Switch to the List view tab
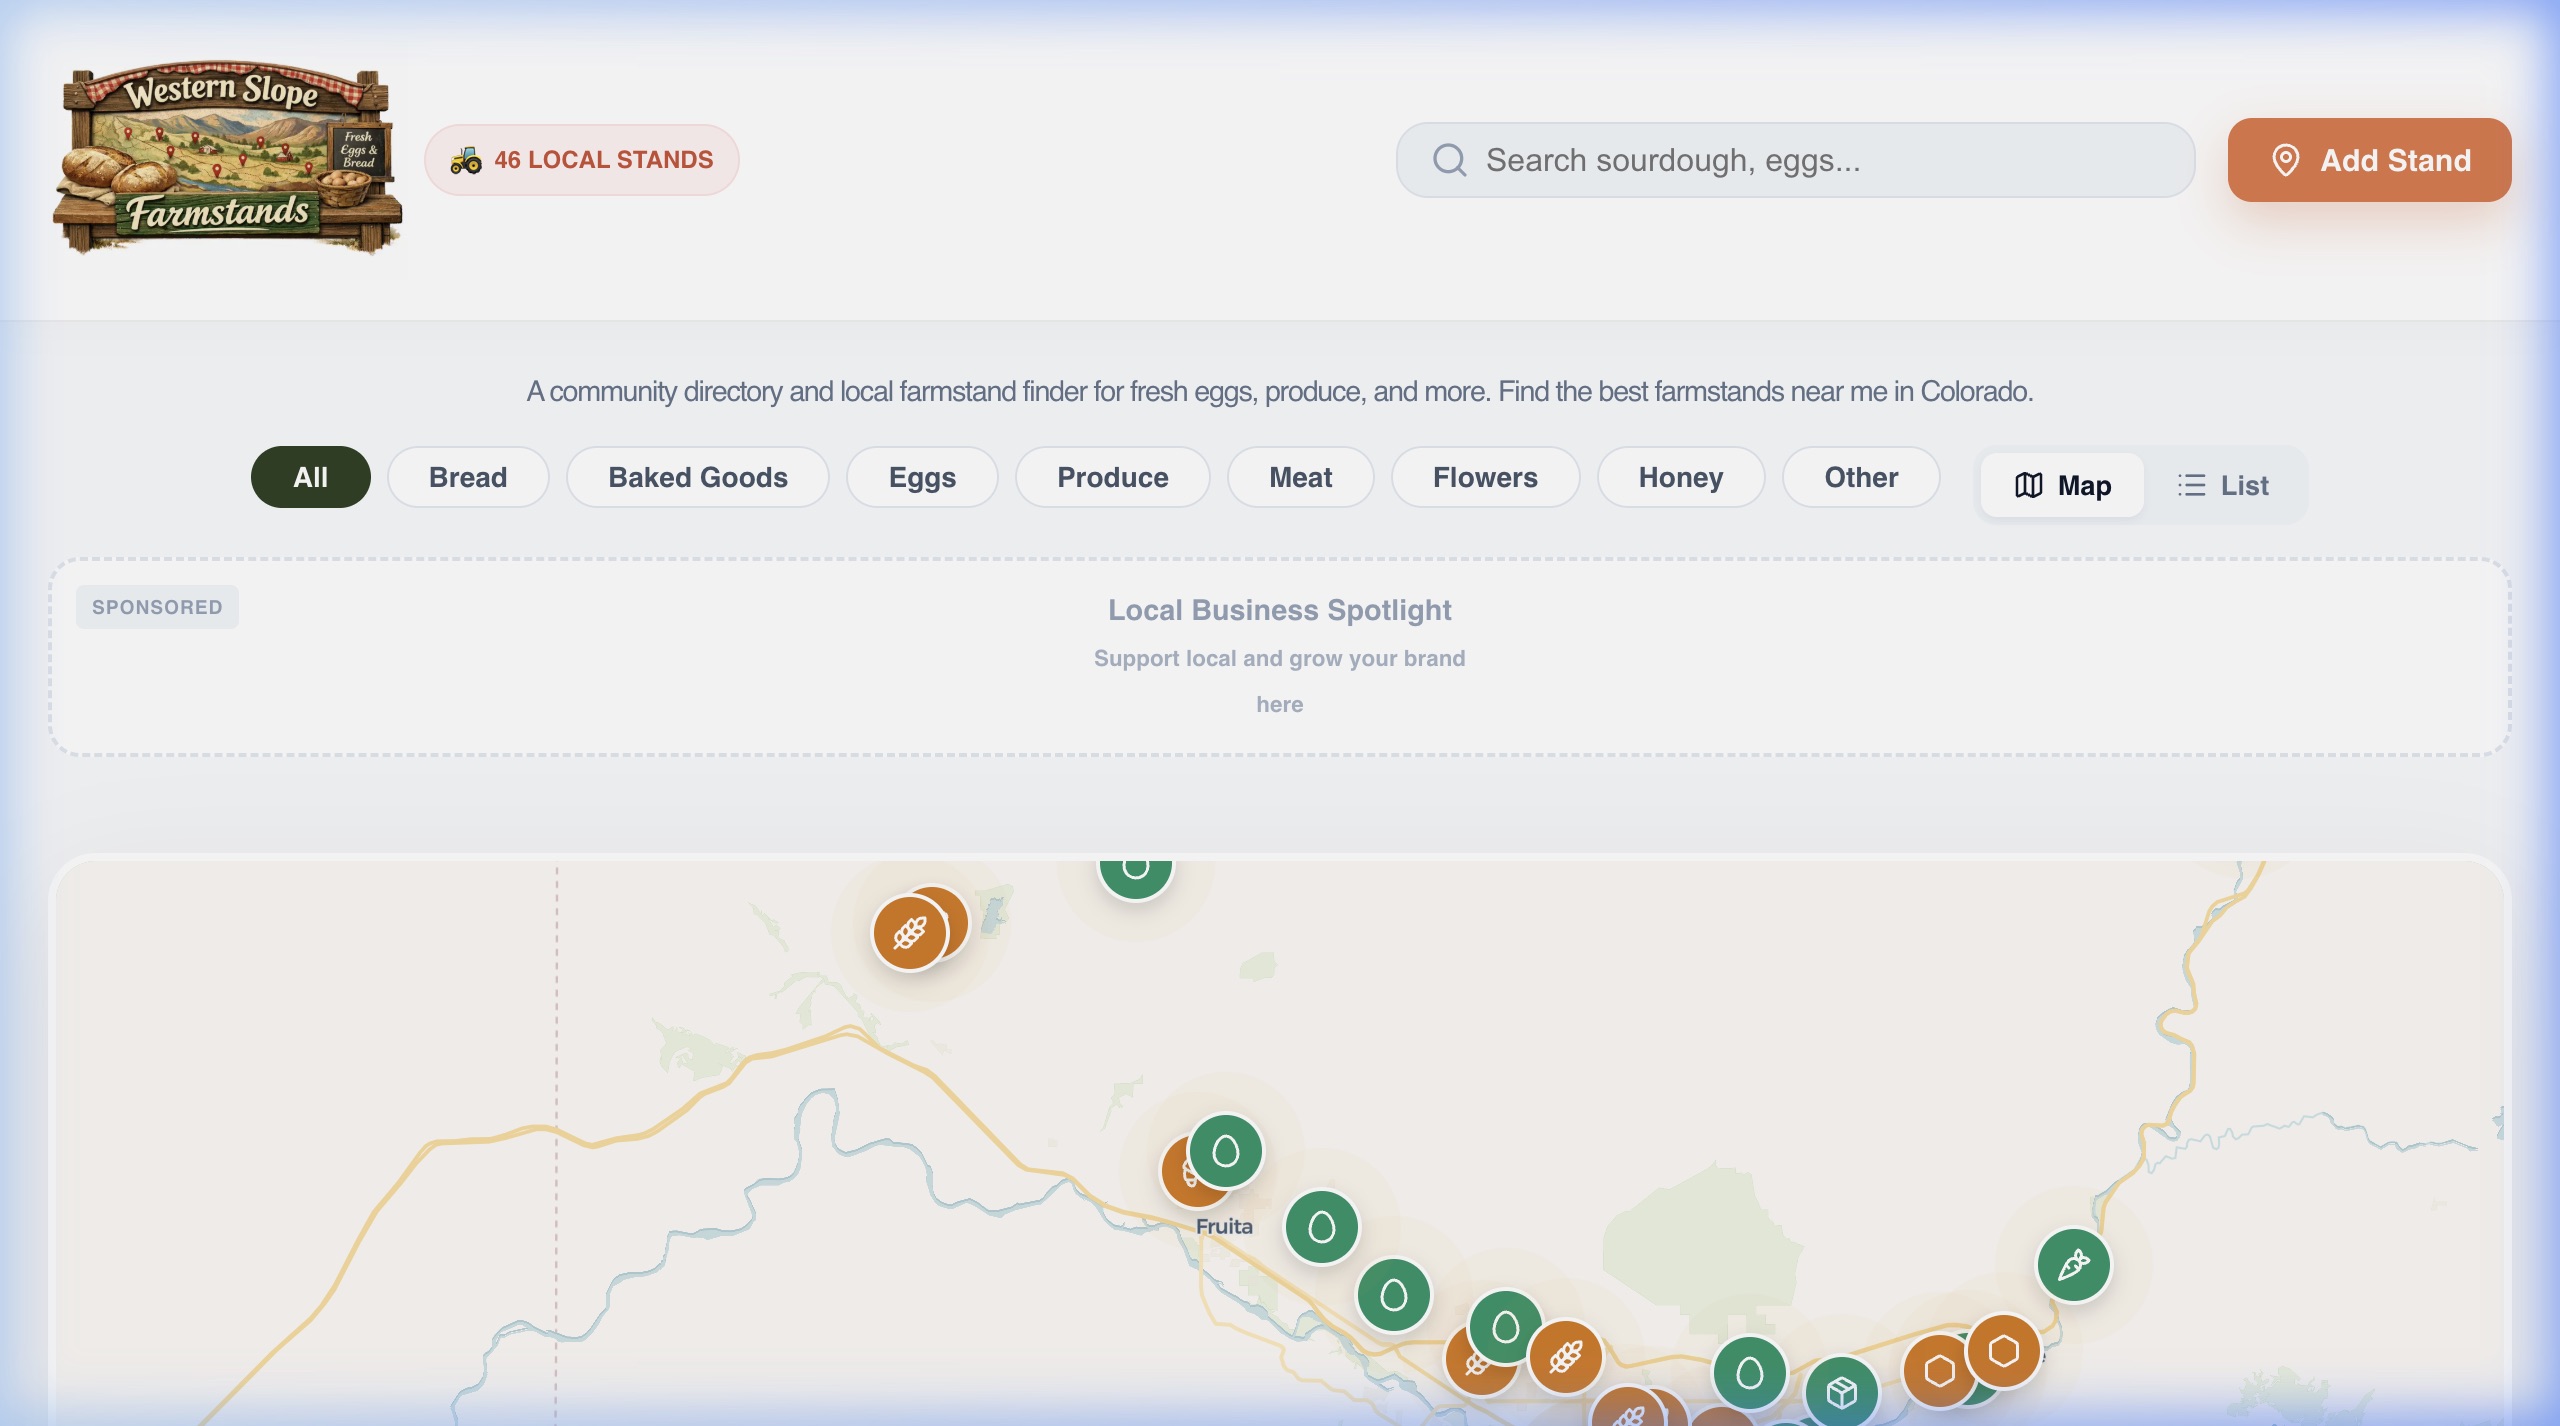This screenshot has width=2560, height=1426. [x=2223, y=485]
